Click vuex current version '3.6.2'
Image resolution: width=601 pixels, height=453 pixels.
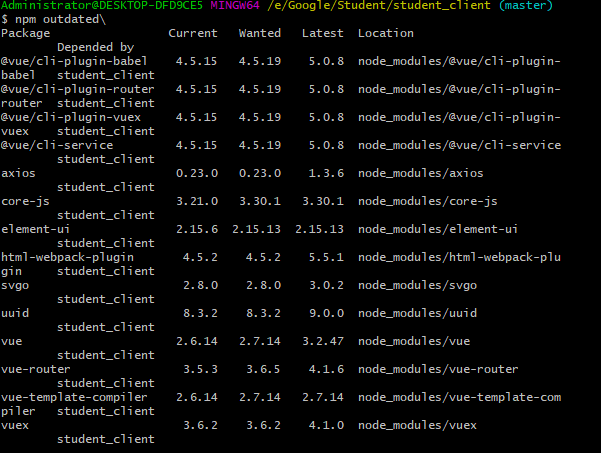tap(200, 425)
